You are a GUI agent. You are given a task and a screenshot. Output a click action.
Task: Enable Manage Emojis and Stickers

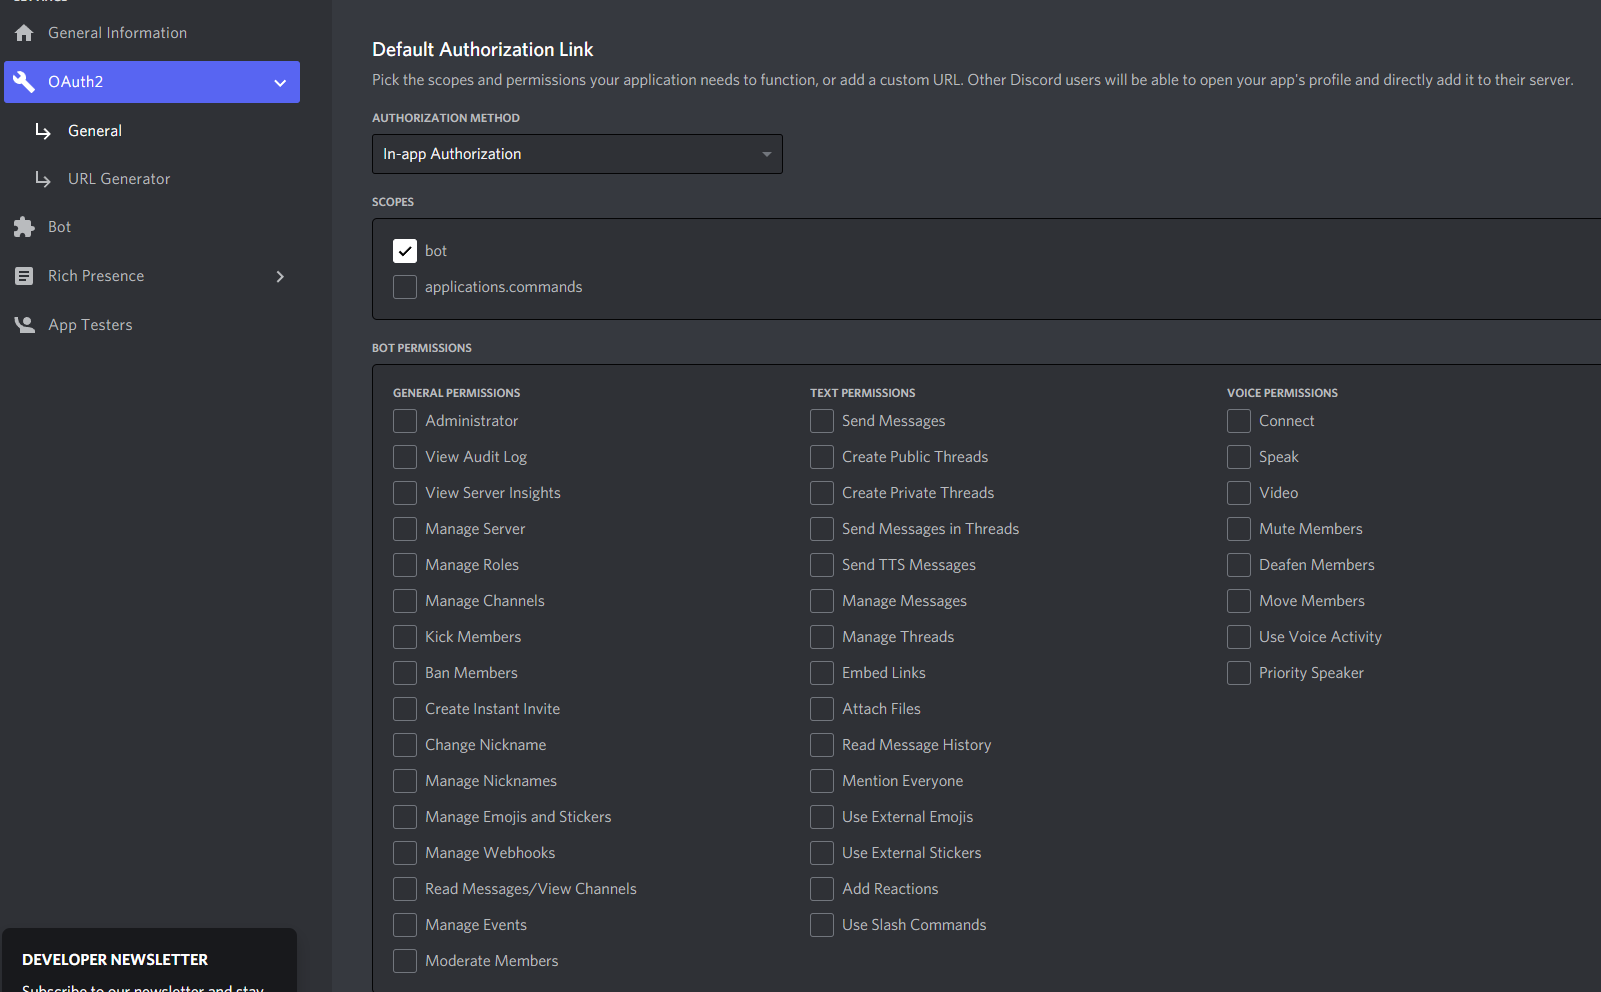click(x=405, y=817)
